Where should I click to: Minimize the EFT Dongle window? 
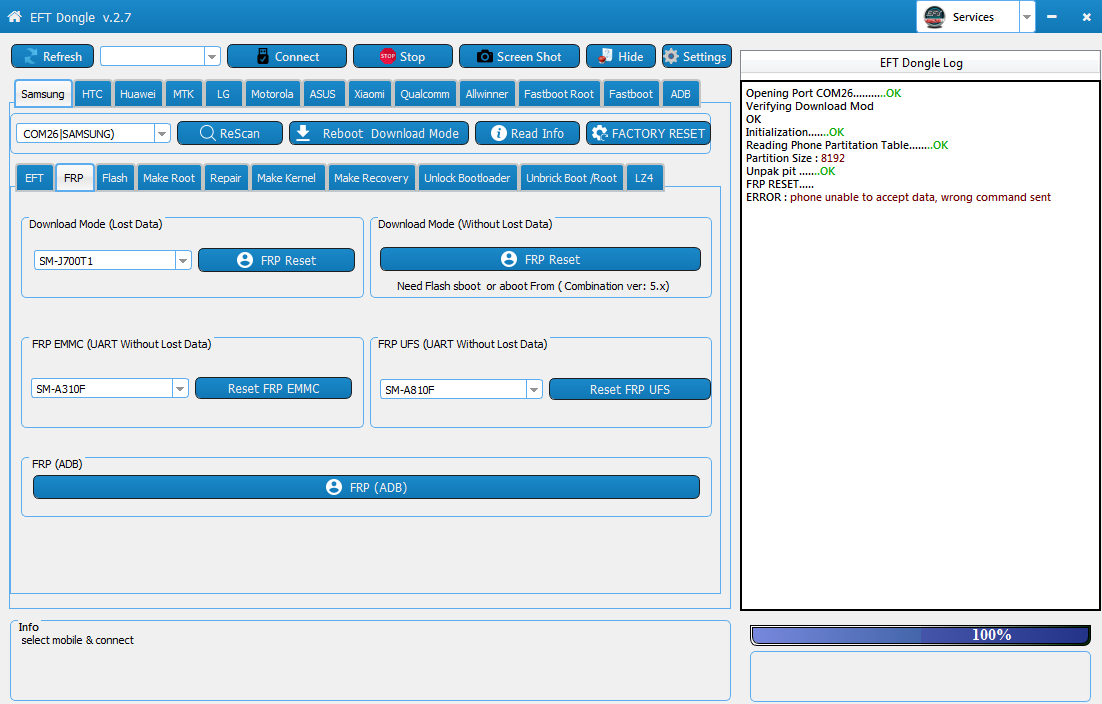point(1051,17)
